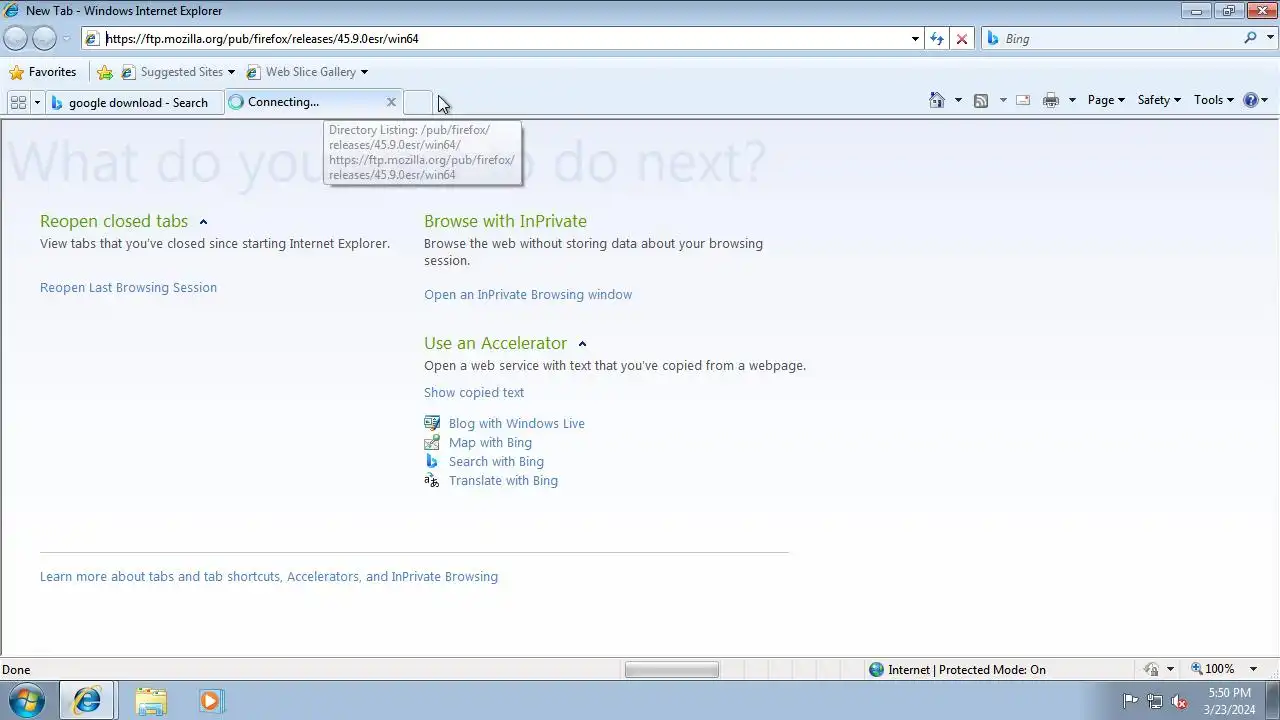Click the Translate with Bing icon

432,480
